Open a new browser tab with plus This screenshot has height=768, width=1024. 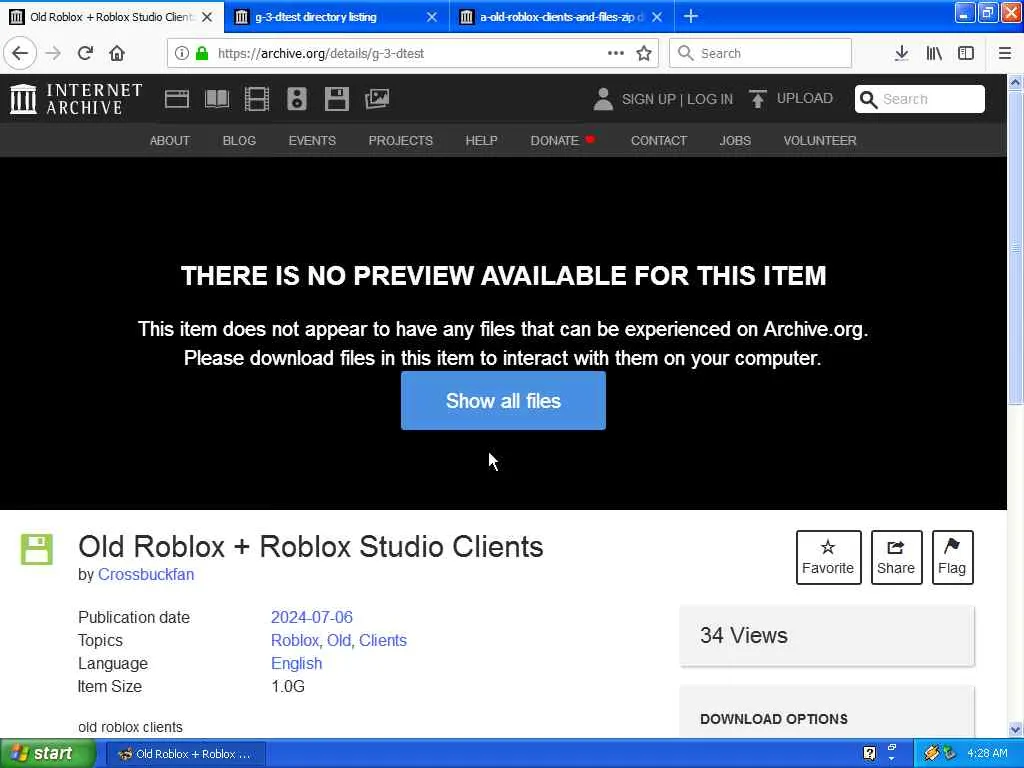pos(690,16)
